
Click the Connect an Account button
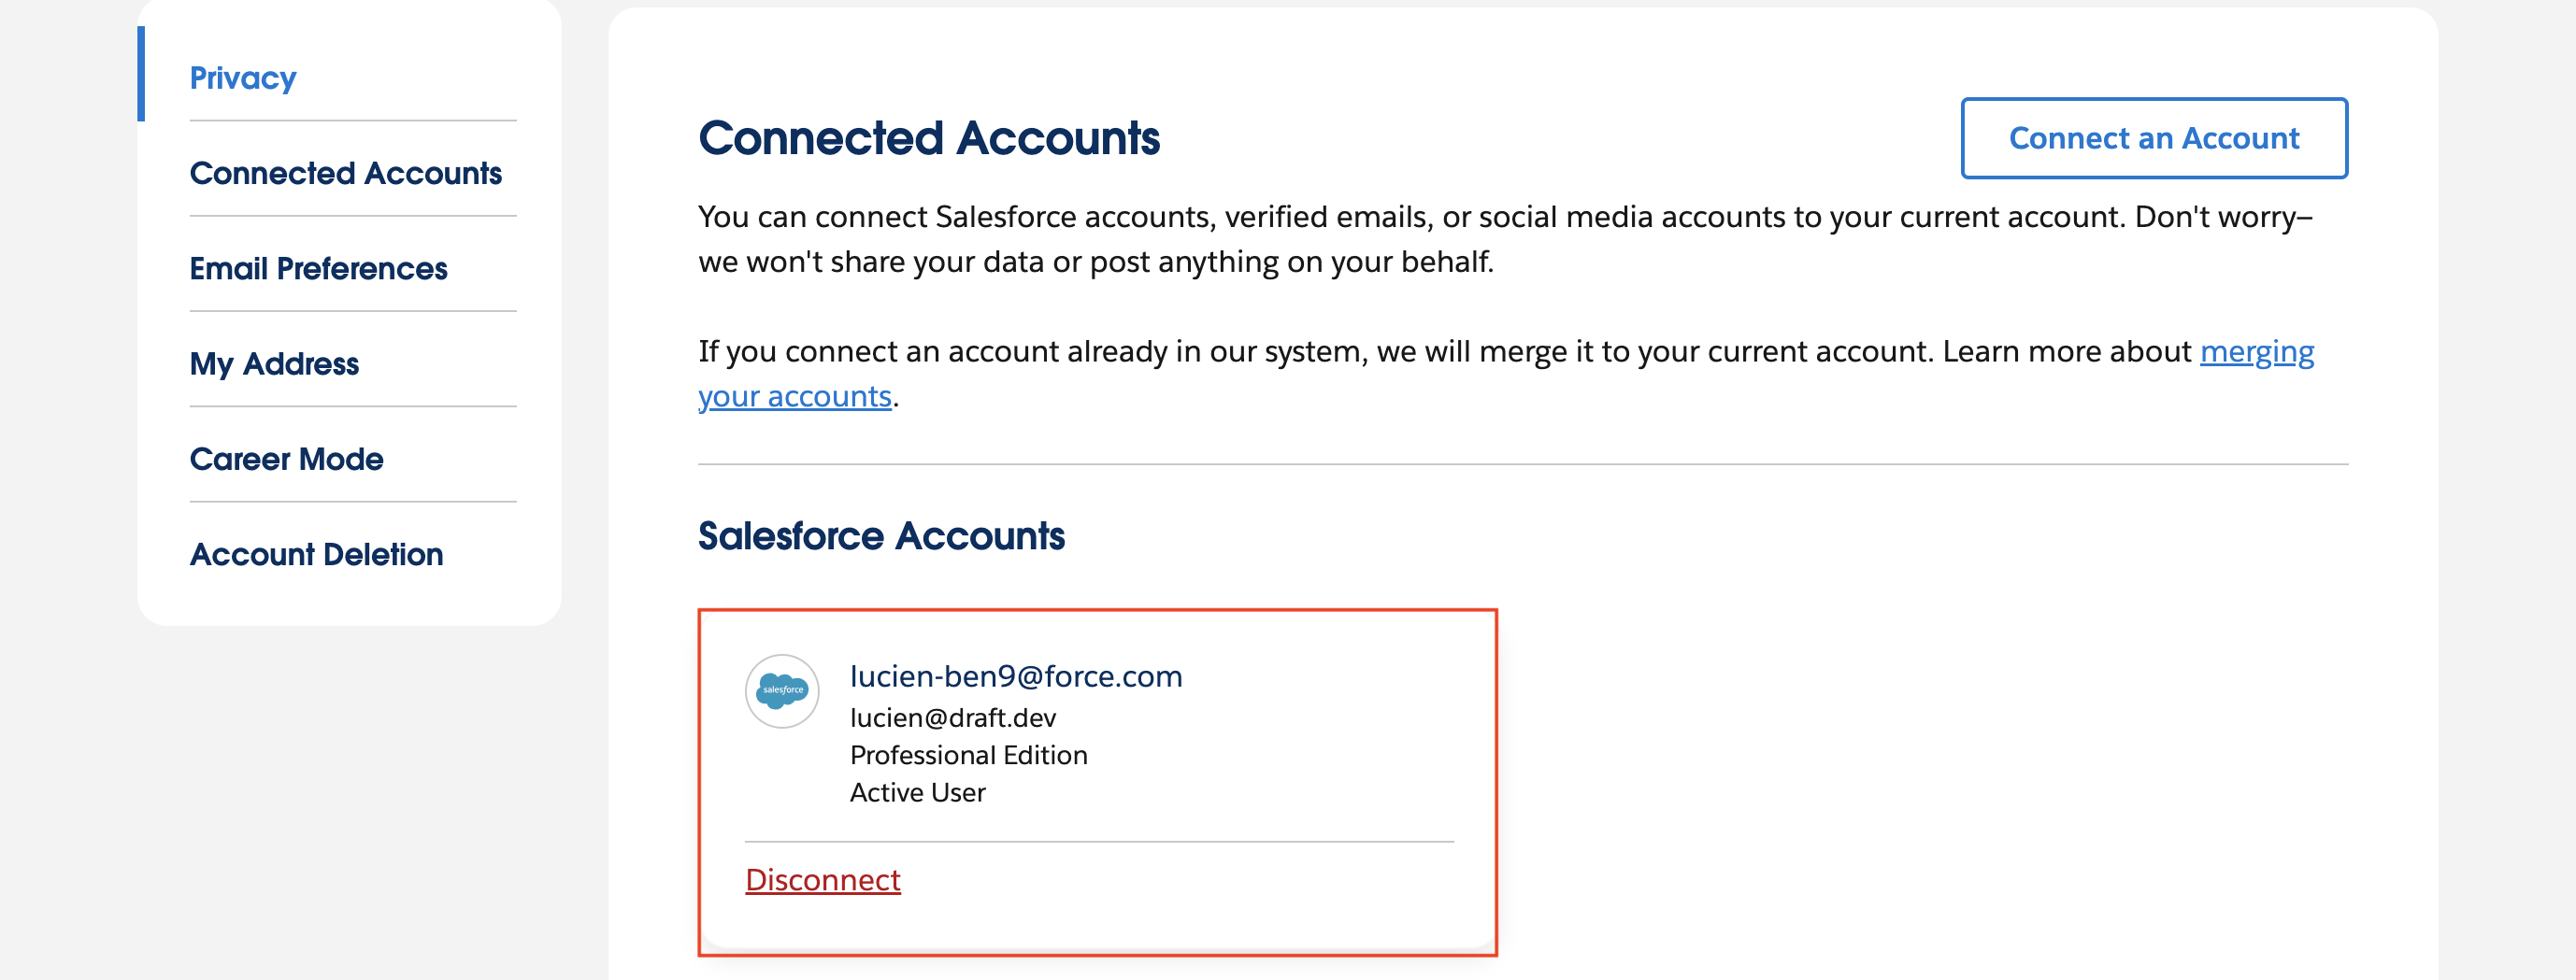tap(2154, 138)
